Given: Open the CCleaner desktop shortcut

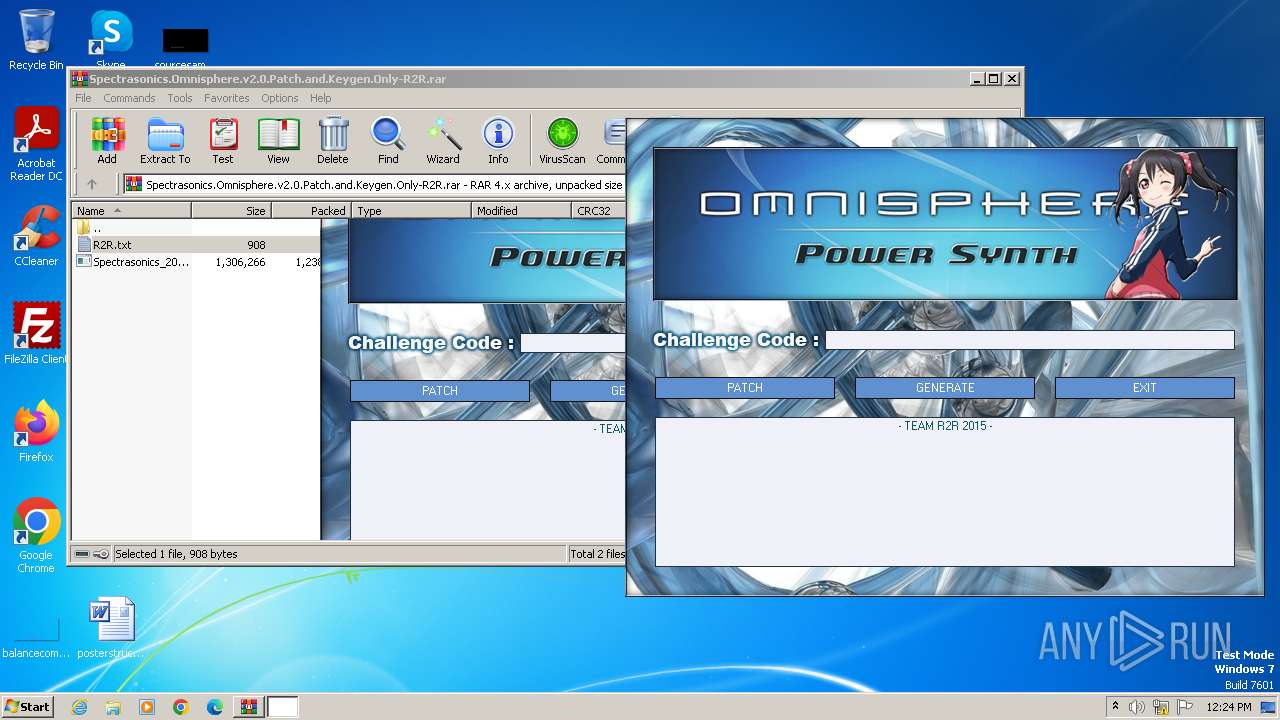Looking at the screenshot, I should (x=36, y=237).
